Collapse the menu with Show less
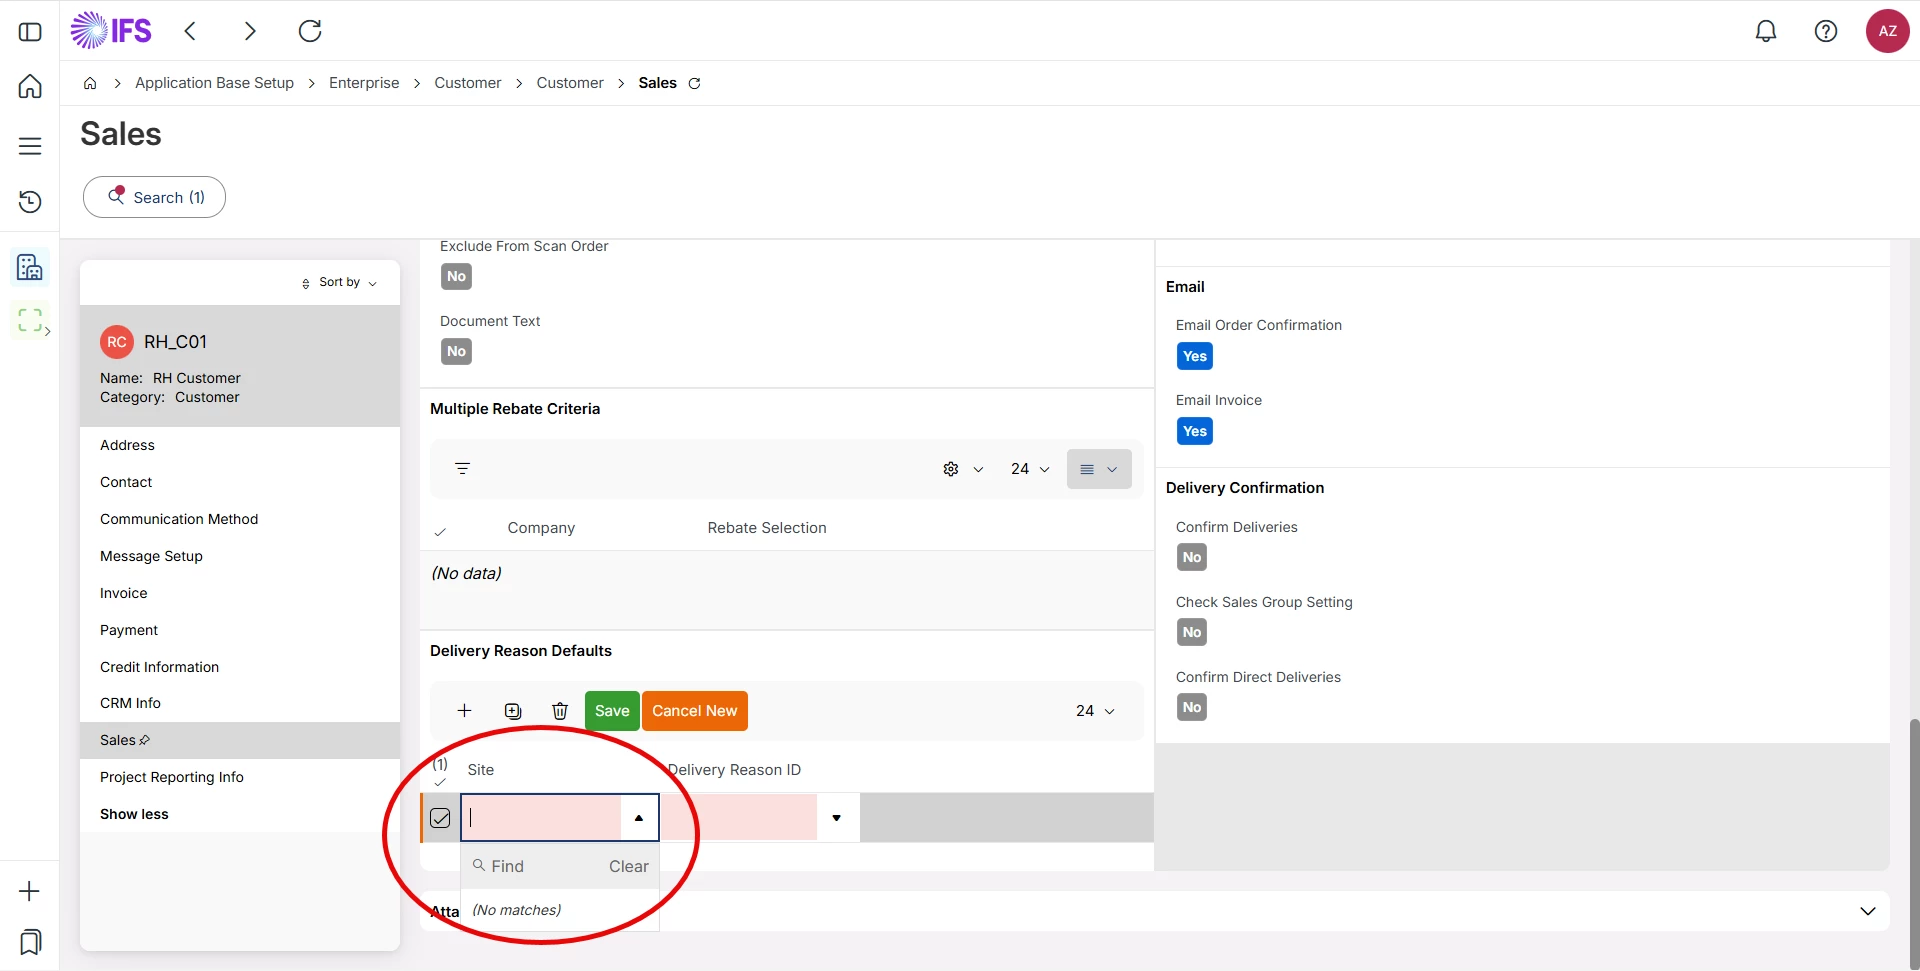Image resolution: width=1920 pixels, height=971 pixels. [134, 814]
